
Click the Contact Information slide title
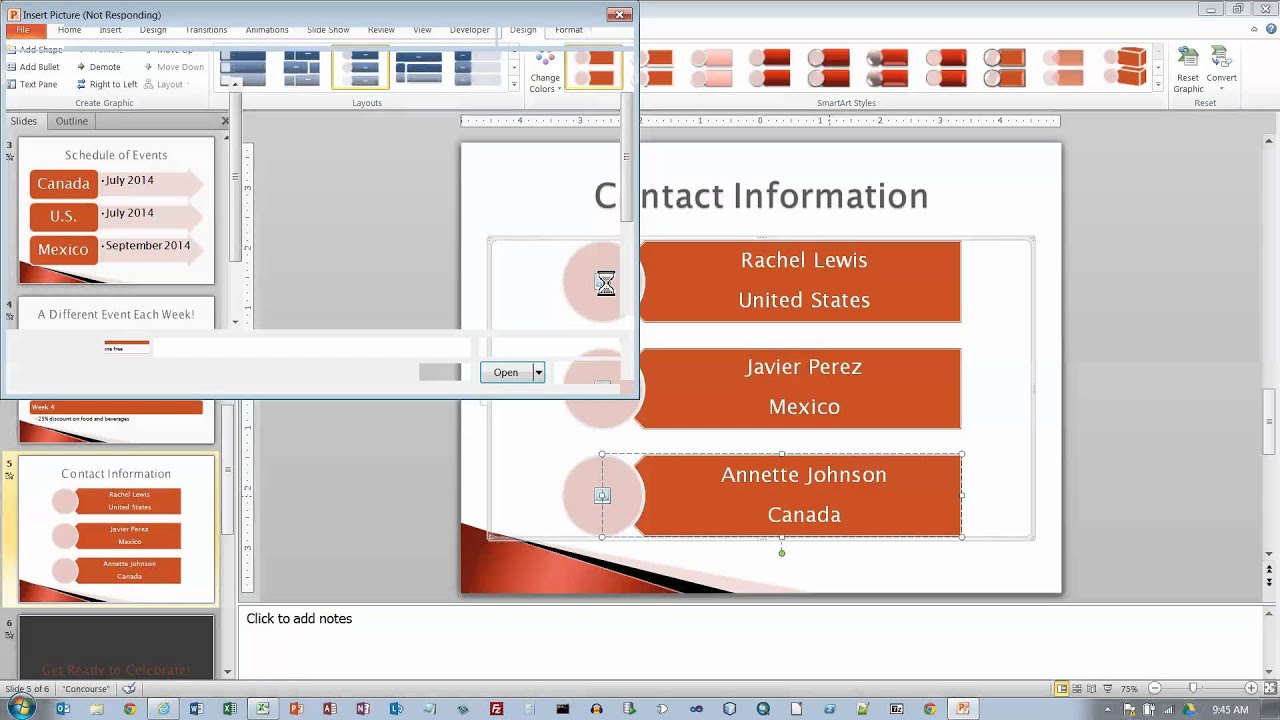click(761, 196)
